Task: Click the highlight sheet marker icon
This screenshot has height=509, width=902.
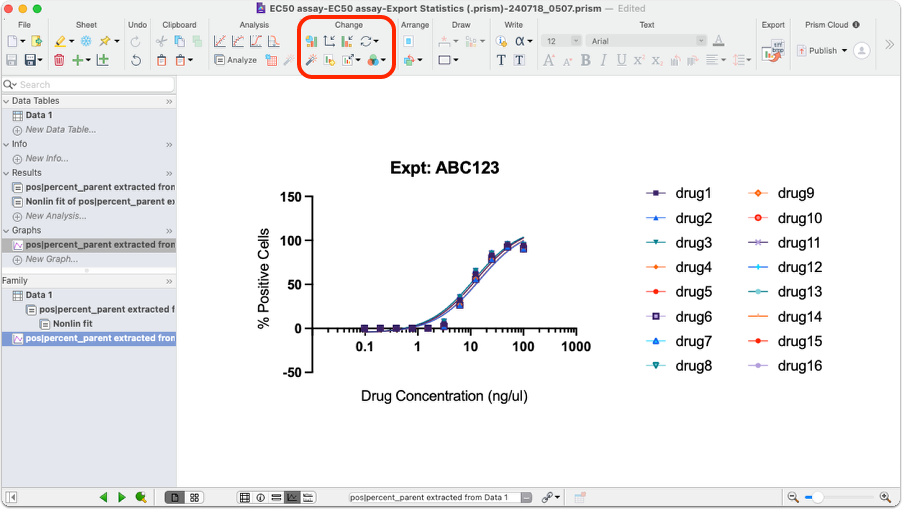Action: coord(60,41)
